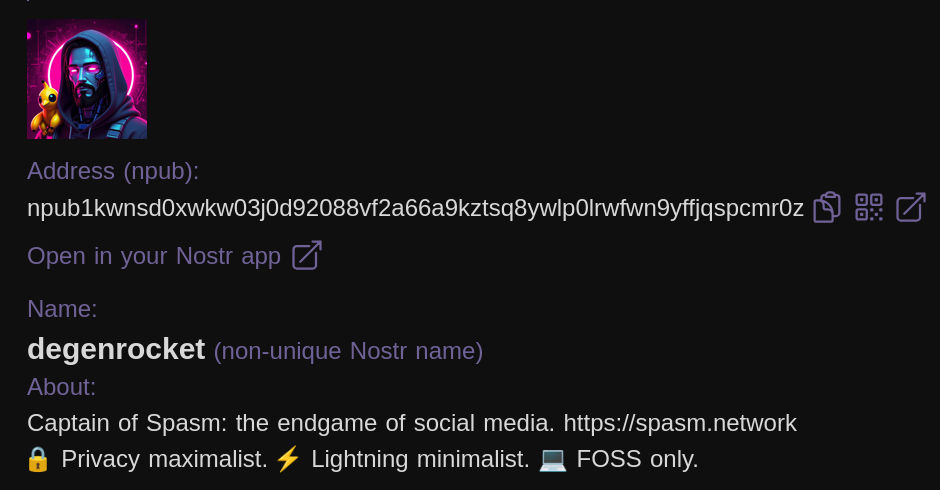Viewport: 940px width, 490px height.
Task: Click the "Privacy maximalist." text
Action: 164,459
